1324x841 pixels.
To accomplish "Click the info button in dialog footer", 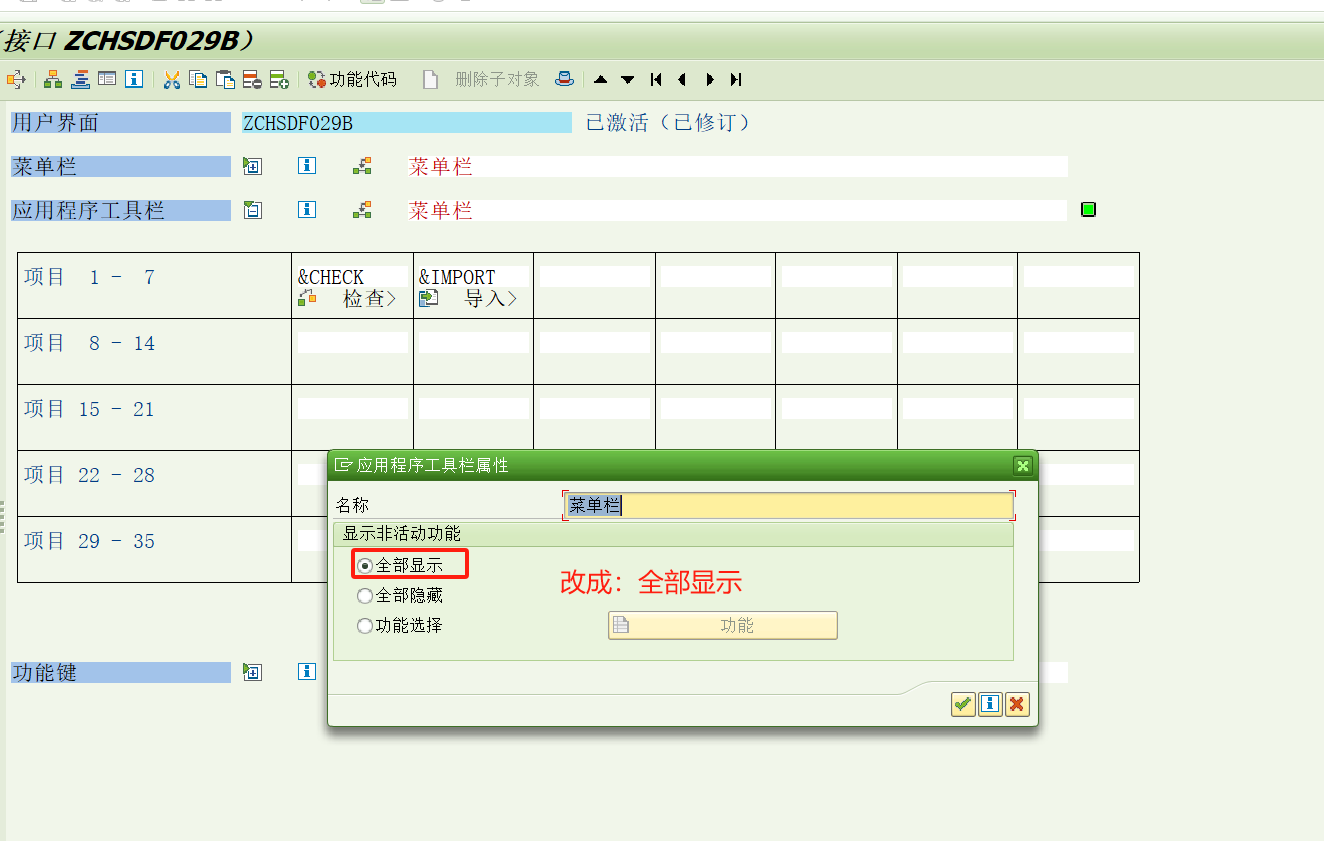I will coord(990,705).
